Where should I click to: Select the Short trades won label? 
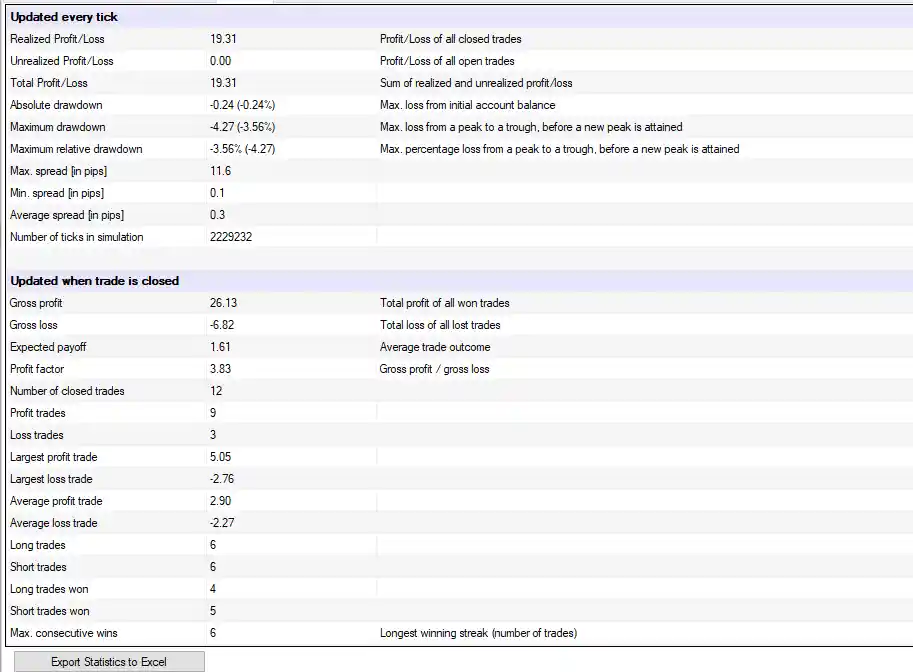pos(49,611)
